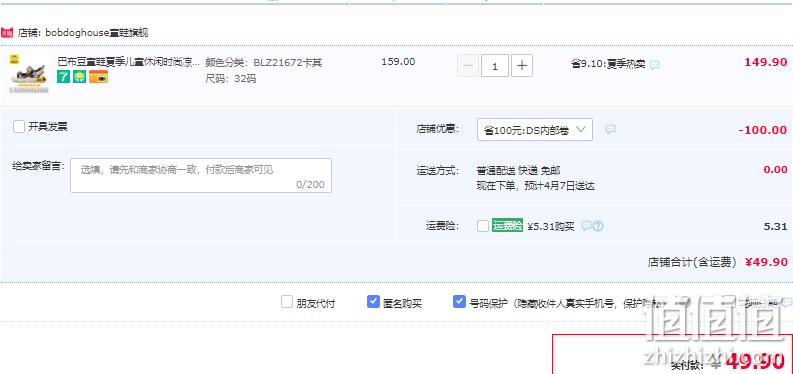The image size is (793, 374).
Task: Click the seller message text box
Action: pos(201,175)
